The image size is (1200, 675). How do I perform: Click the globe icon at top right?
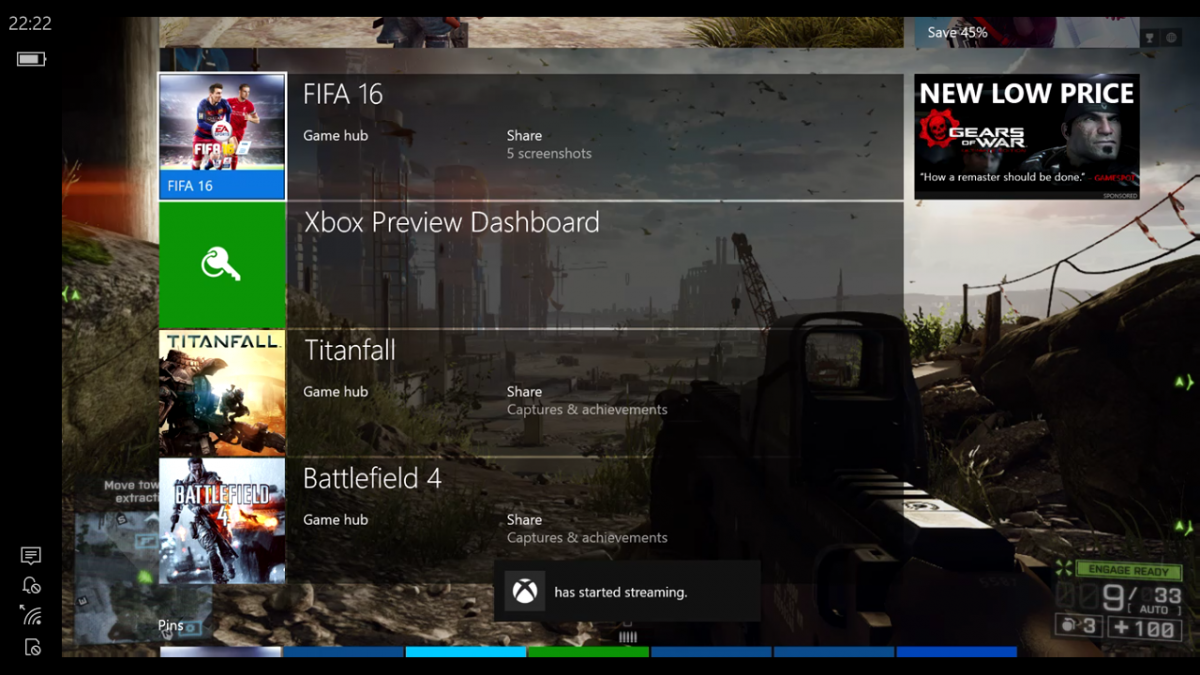[x=1172, y=38]
